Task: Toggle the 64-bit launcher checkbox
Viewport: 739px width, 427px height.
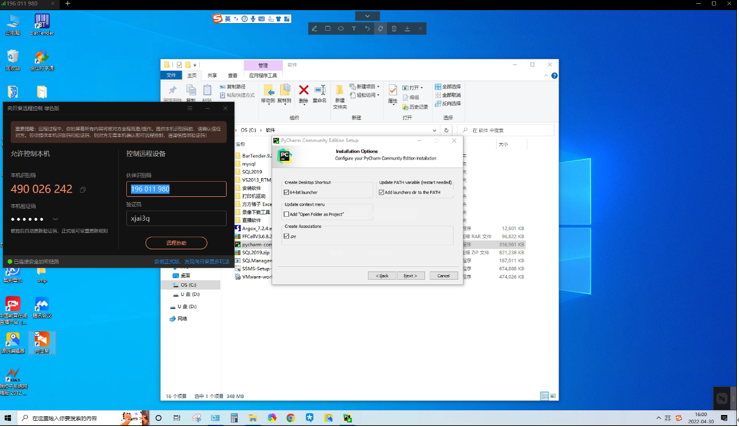Action: click(286, 192)
